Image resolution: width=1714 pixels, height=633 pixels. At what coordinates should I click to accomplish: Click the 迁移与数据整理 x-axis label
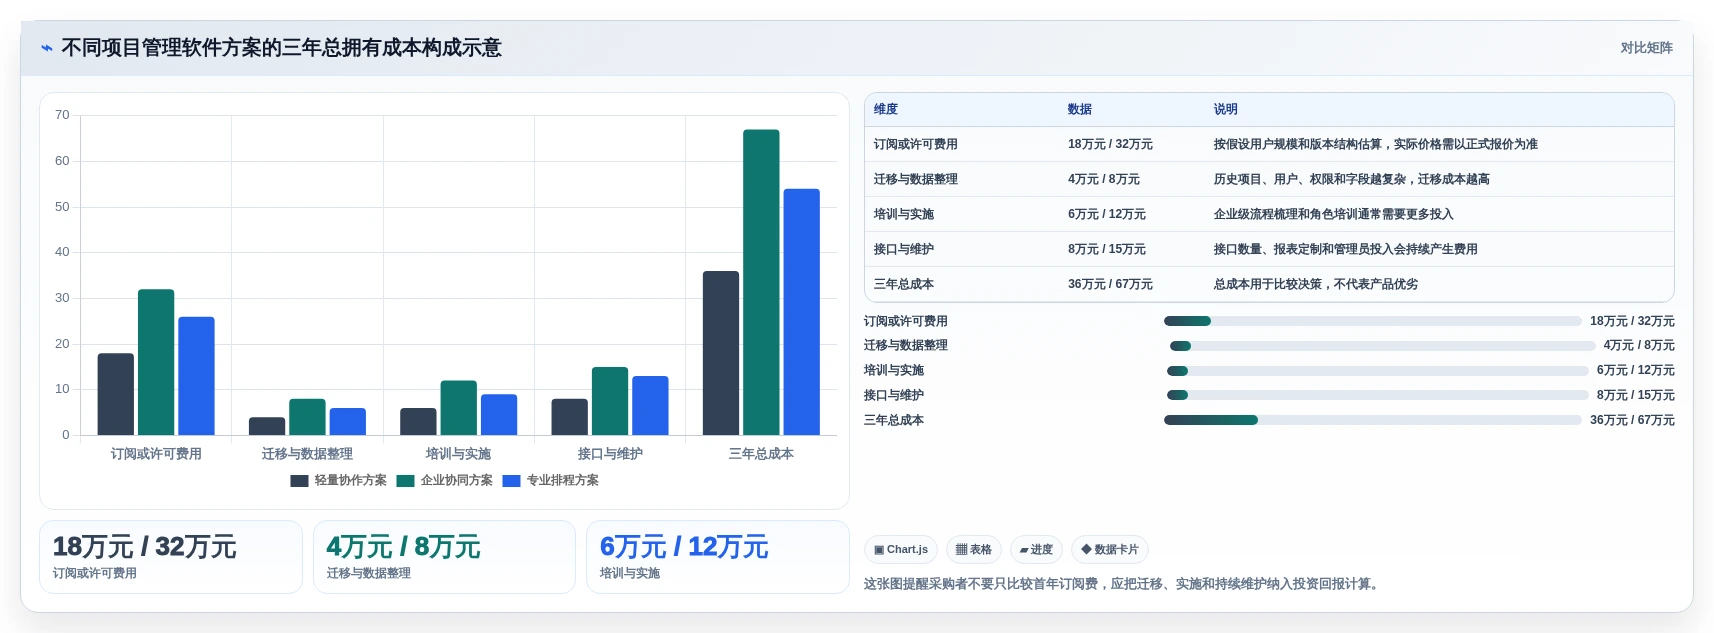click(307, 454)
